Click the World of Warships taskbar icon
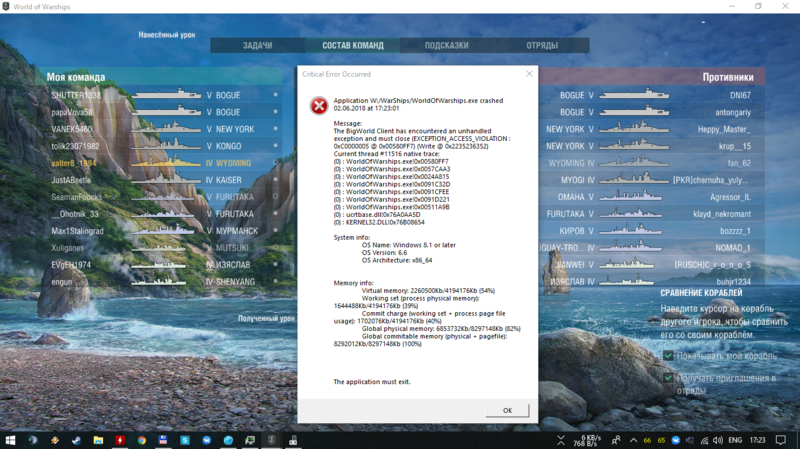 271,440
